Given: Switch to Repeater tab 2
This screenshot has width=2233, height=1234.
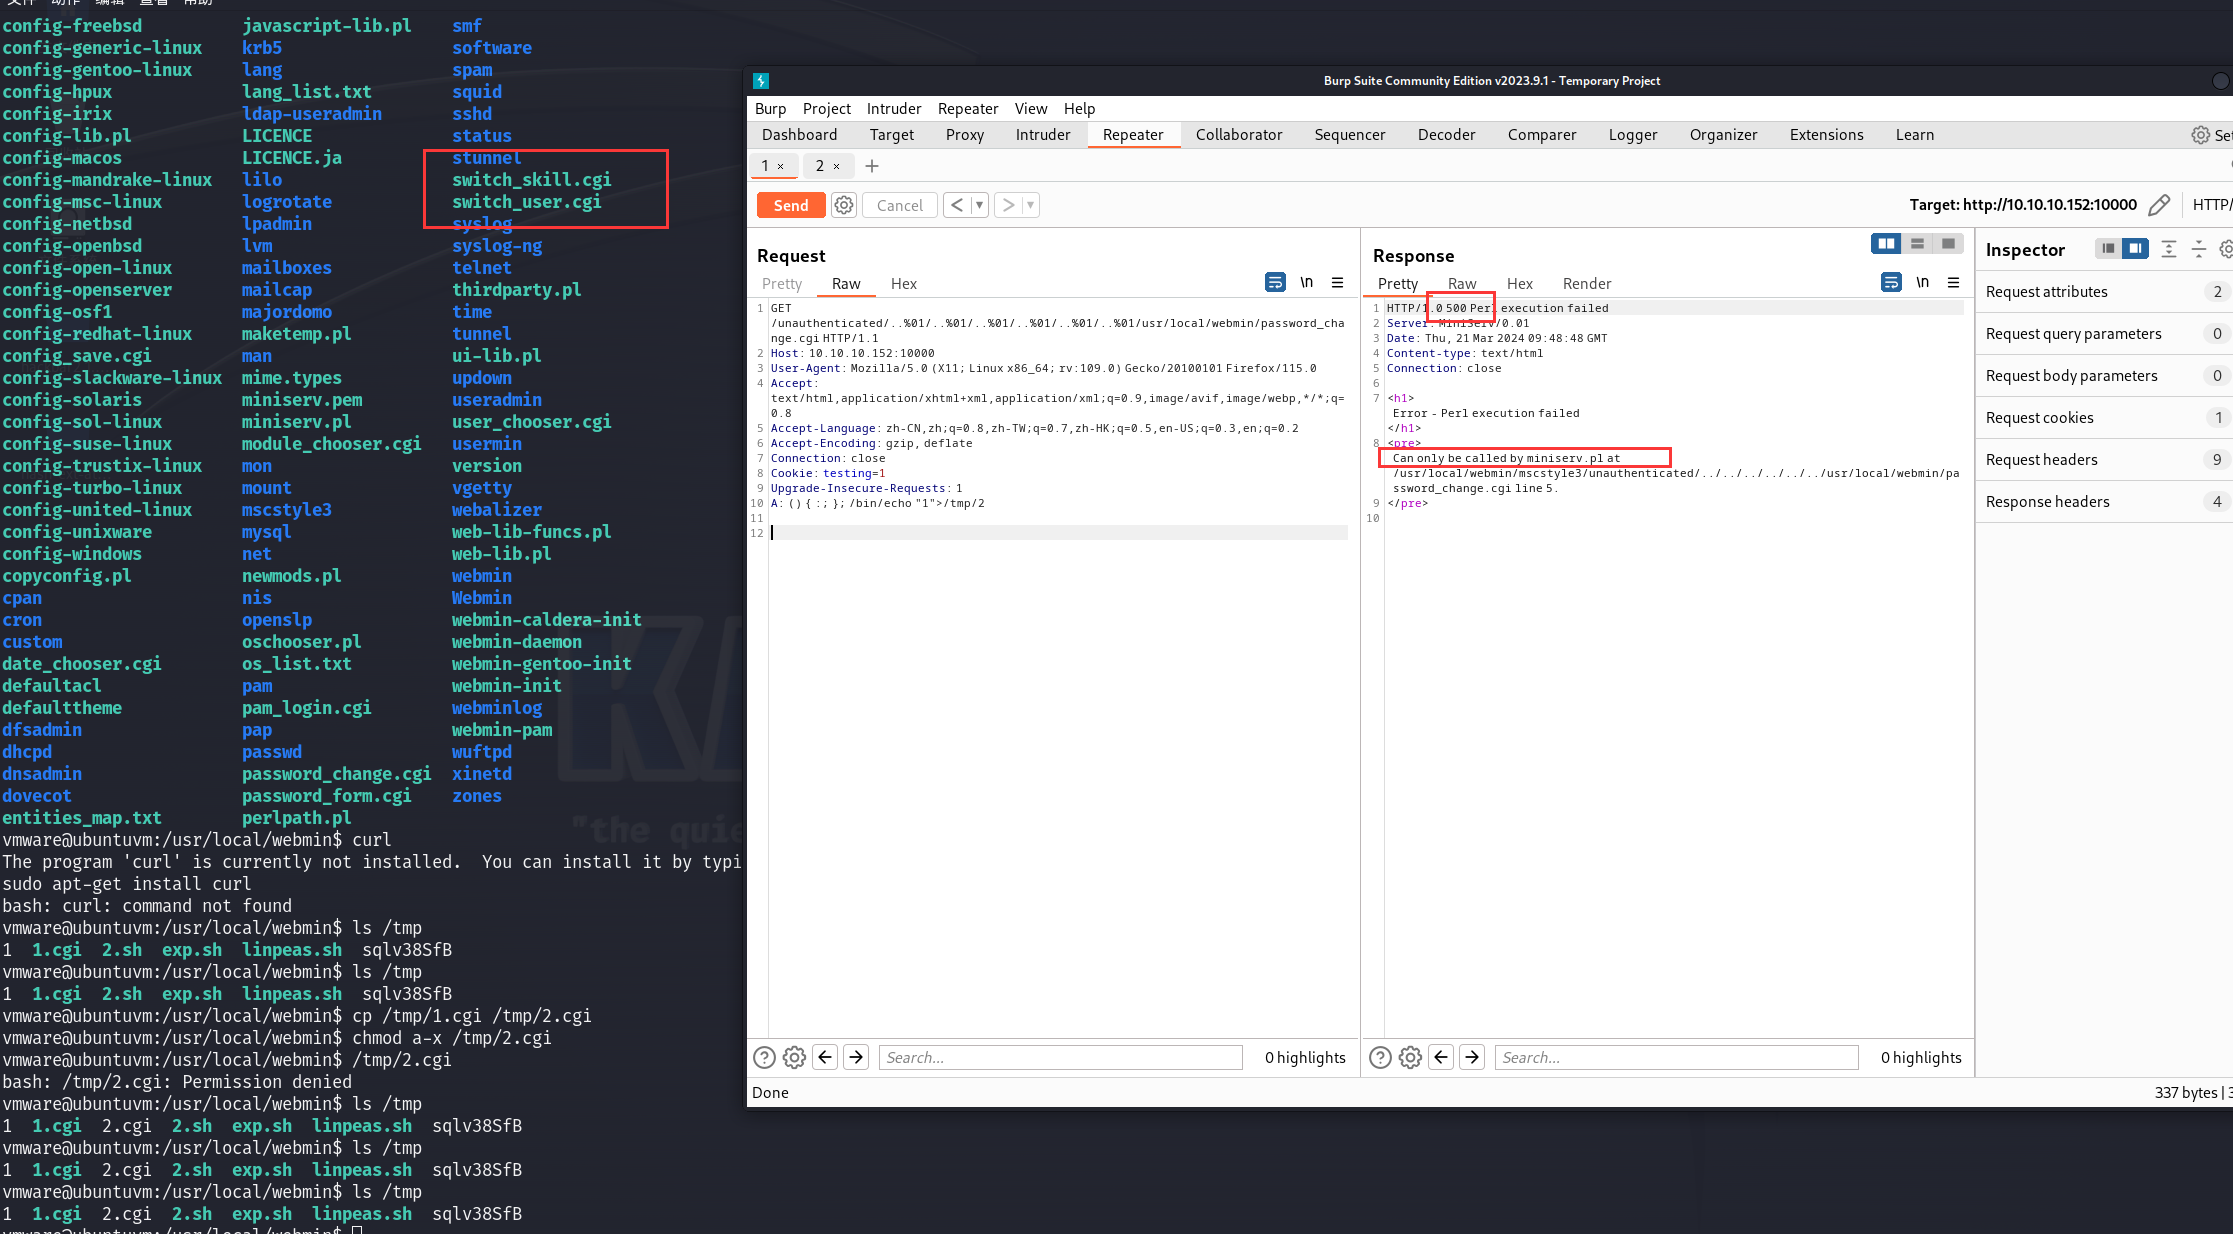Looking at the screenshot, I should (x=820, y=166).
